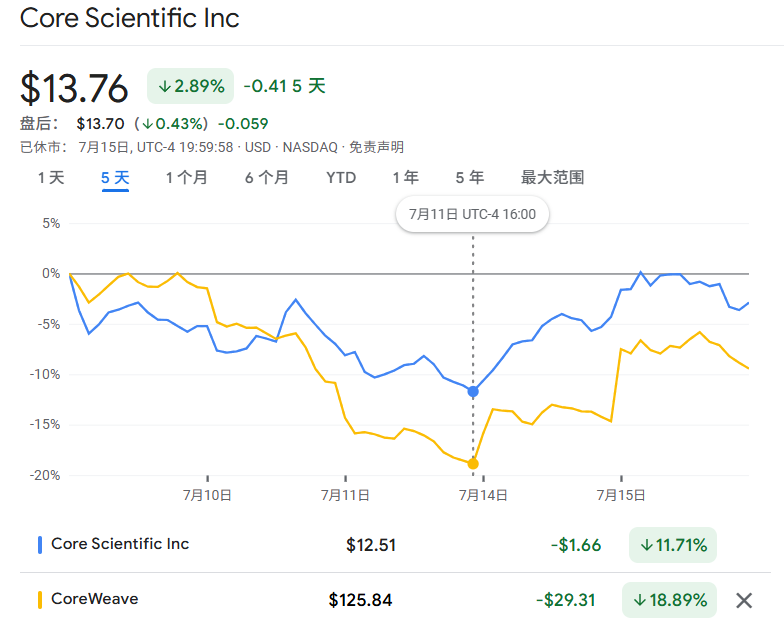Select the 最大范围 range tab
Screen dimensions: 784x626
coord(552,178)
